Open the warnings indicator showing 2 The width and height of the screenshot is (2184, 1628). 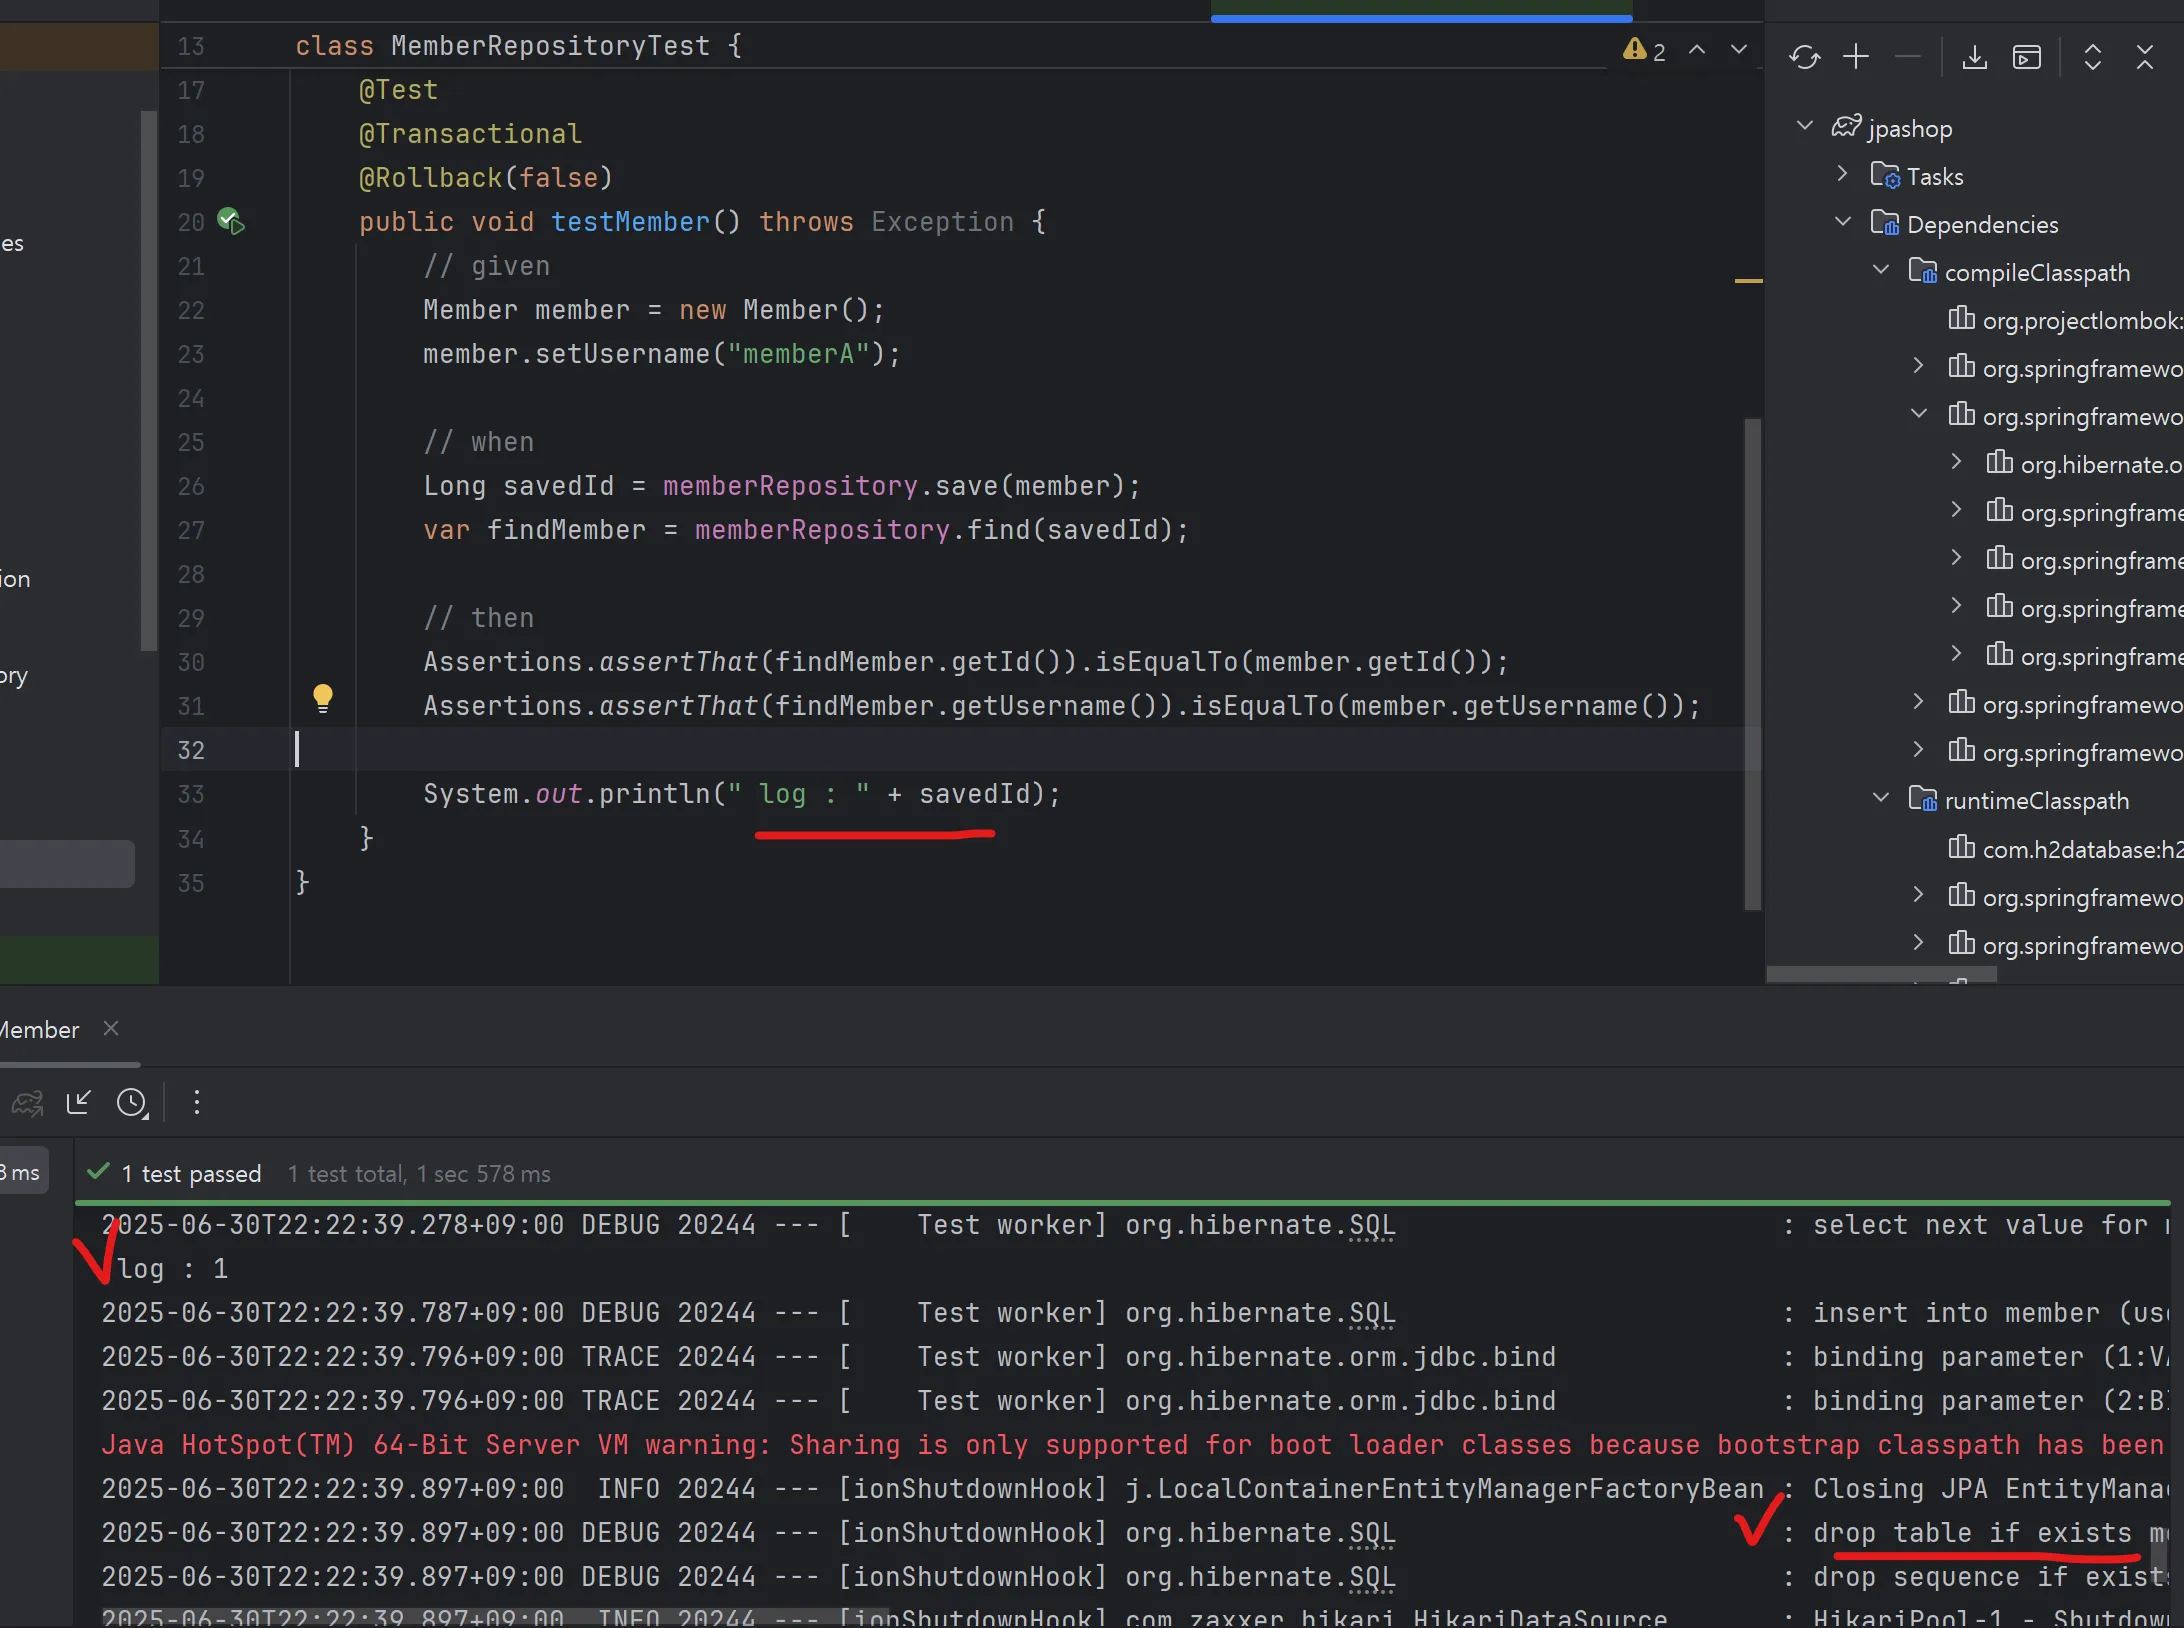click(x=1644, y=50)
